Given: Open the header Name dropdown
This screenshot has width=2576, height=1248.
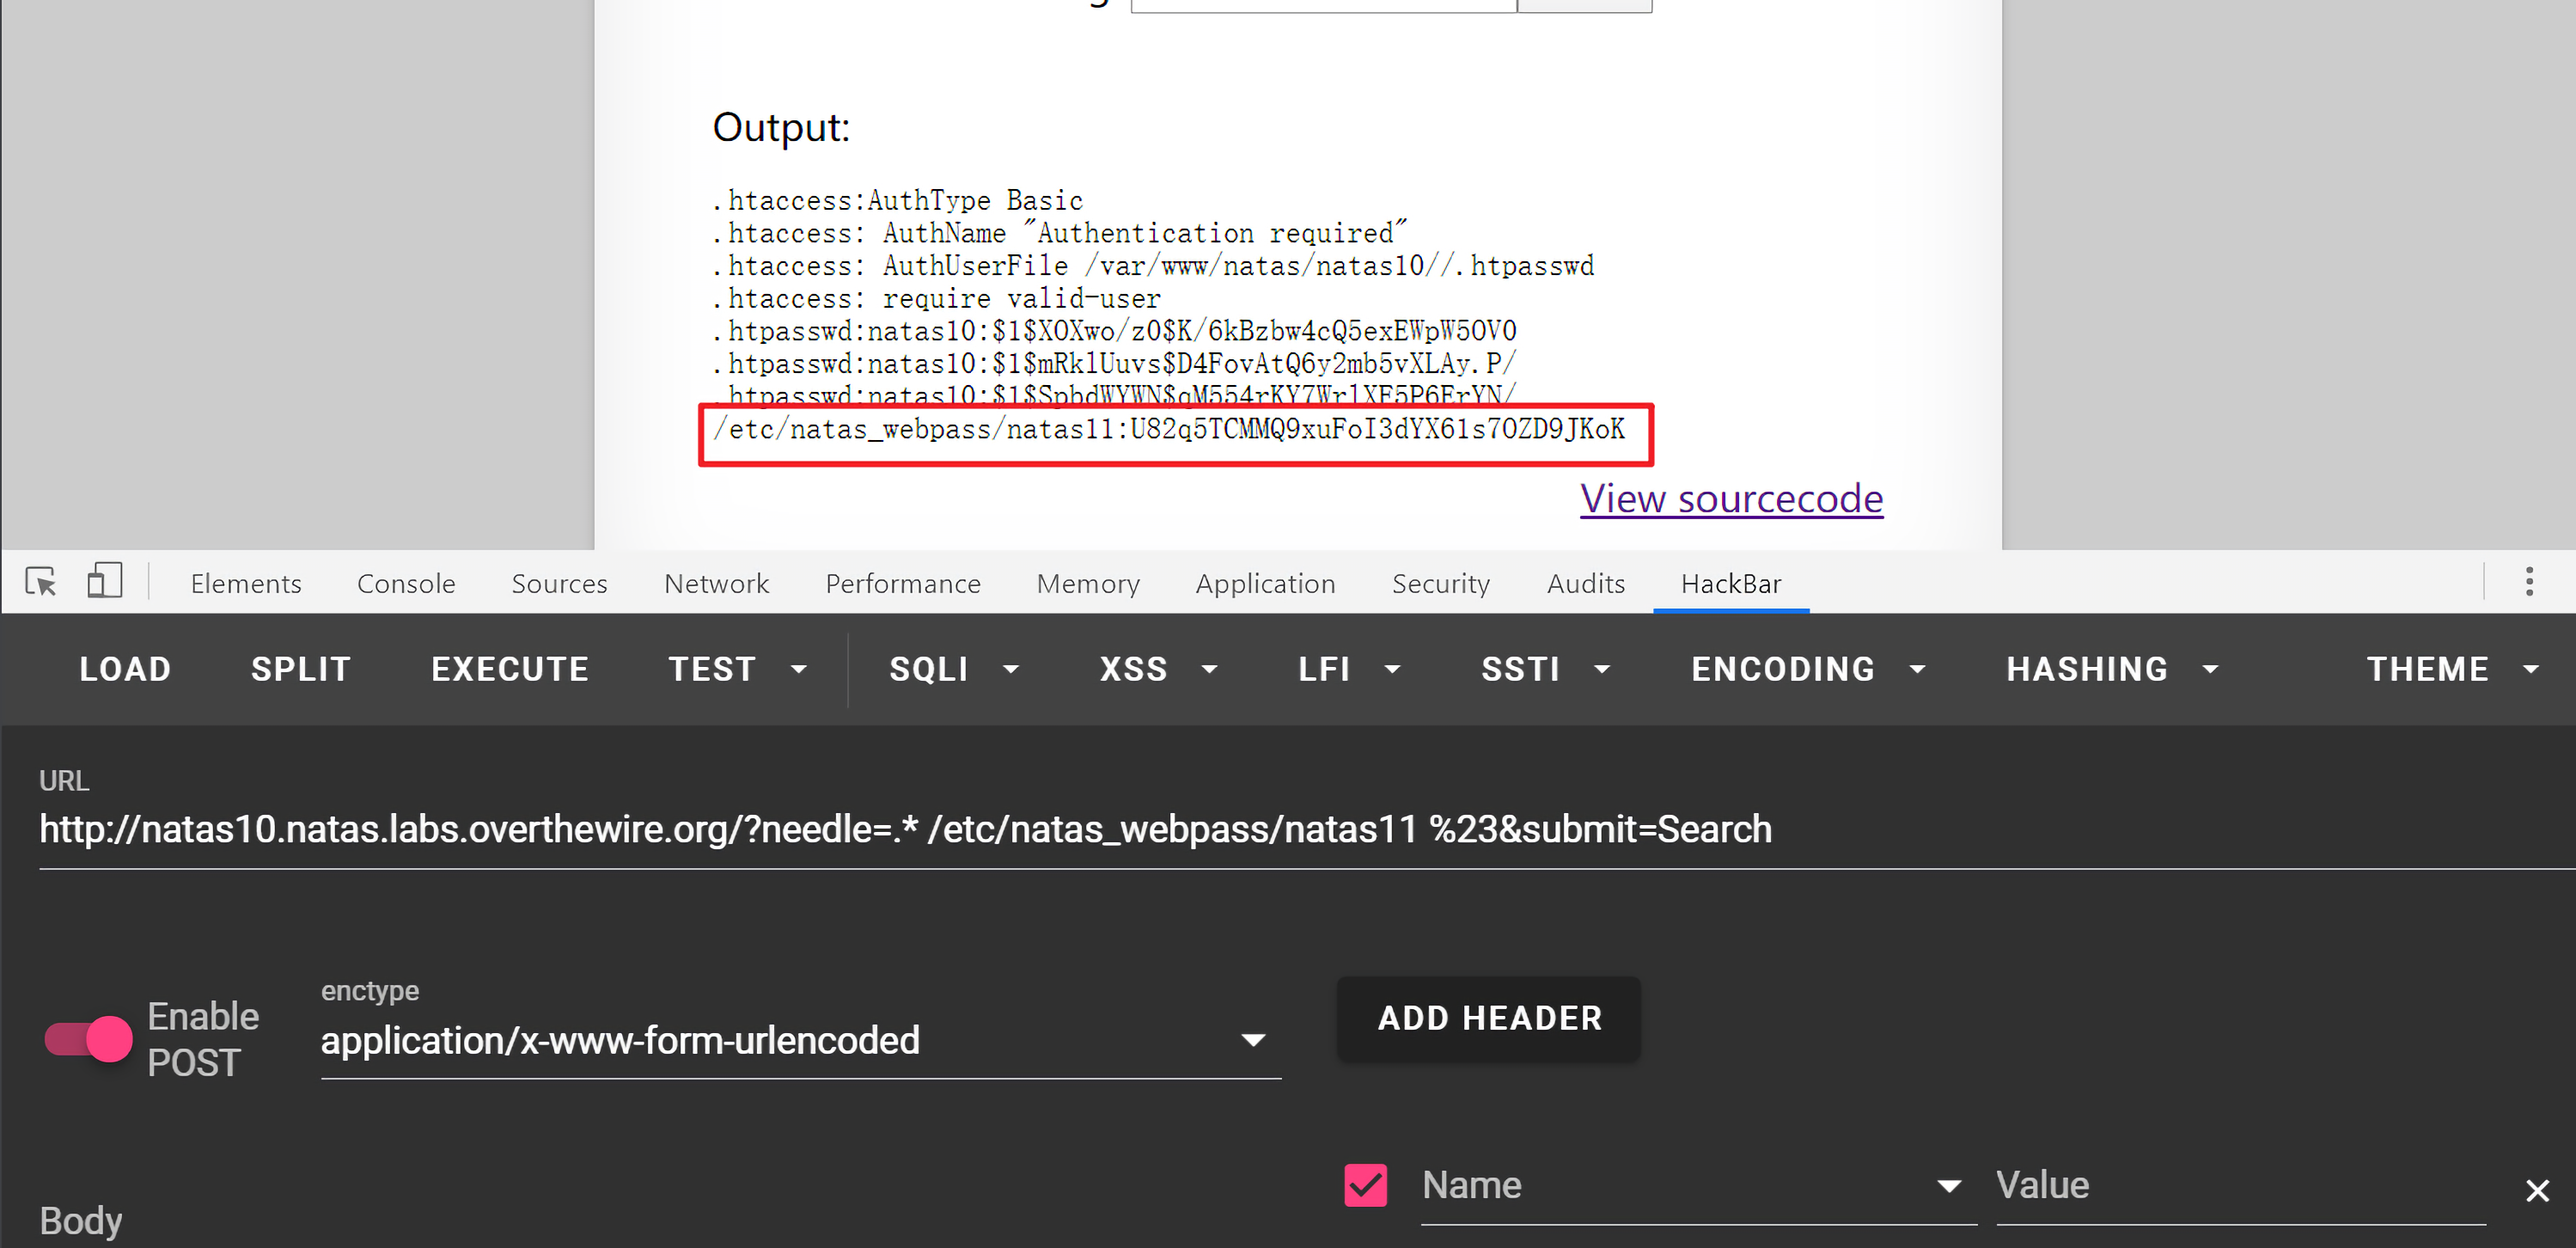Looking at the screenshot, I should coord(1698,1185).
